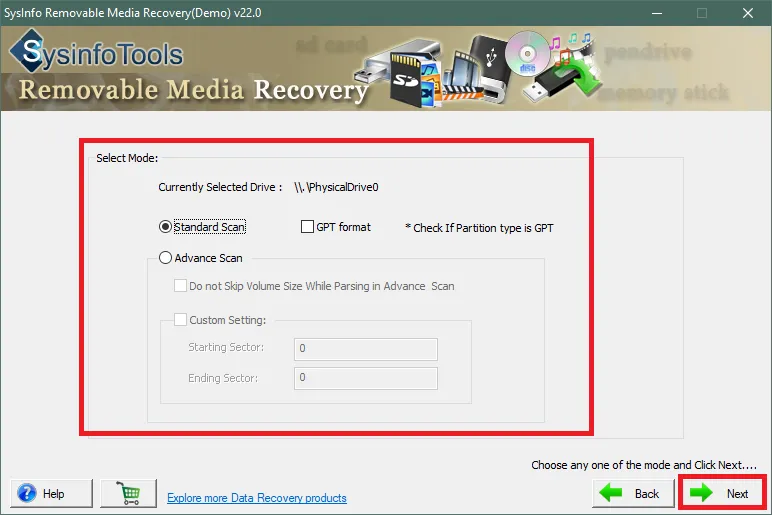
Task: Click the Check If Partition type is GPT note
Action: point(479,228)
